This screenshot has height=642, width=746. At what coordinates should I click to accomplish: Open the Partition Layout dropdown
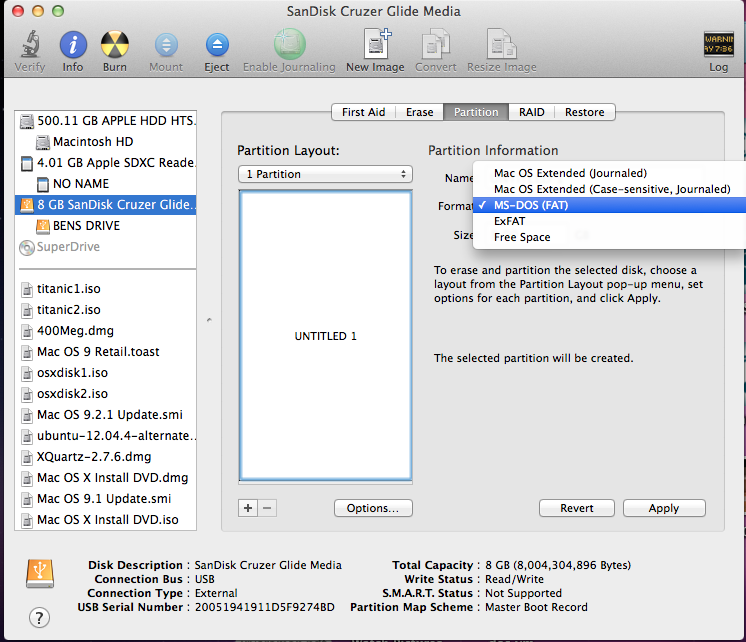click(325, 174)
